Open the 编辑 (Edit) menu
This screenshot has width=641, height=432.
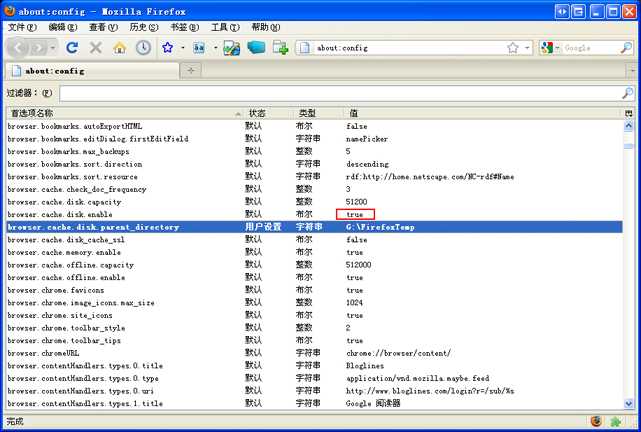[x=63, y=27]
